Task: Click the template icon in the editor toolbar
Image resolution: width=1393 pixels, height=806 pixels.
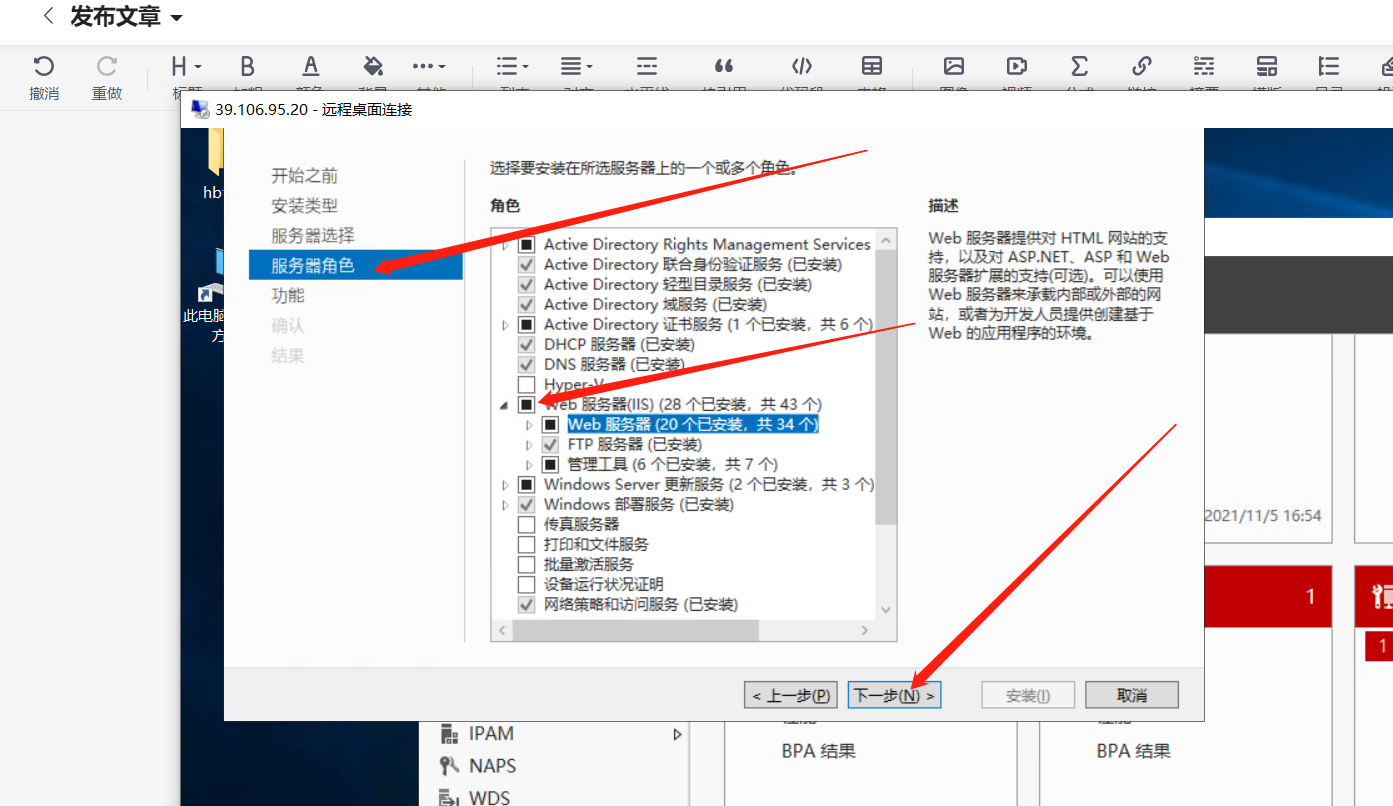Action: [x=1267, y=67]
